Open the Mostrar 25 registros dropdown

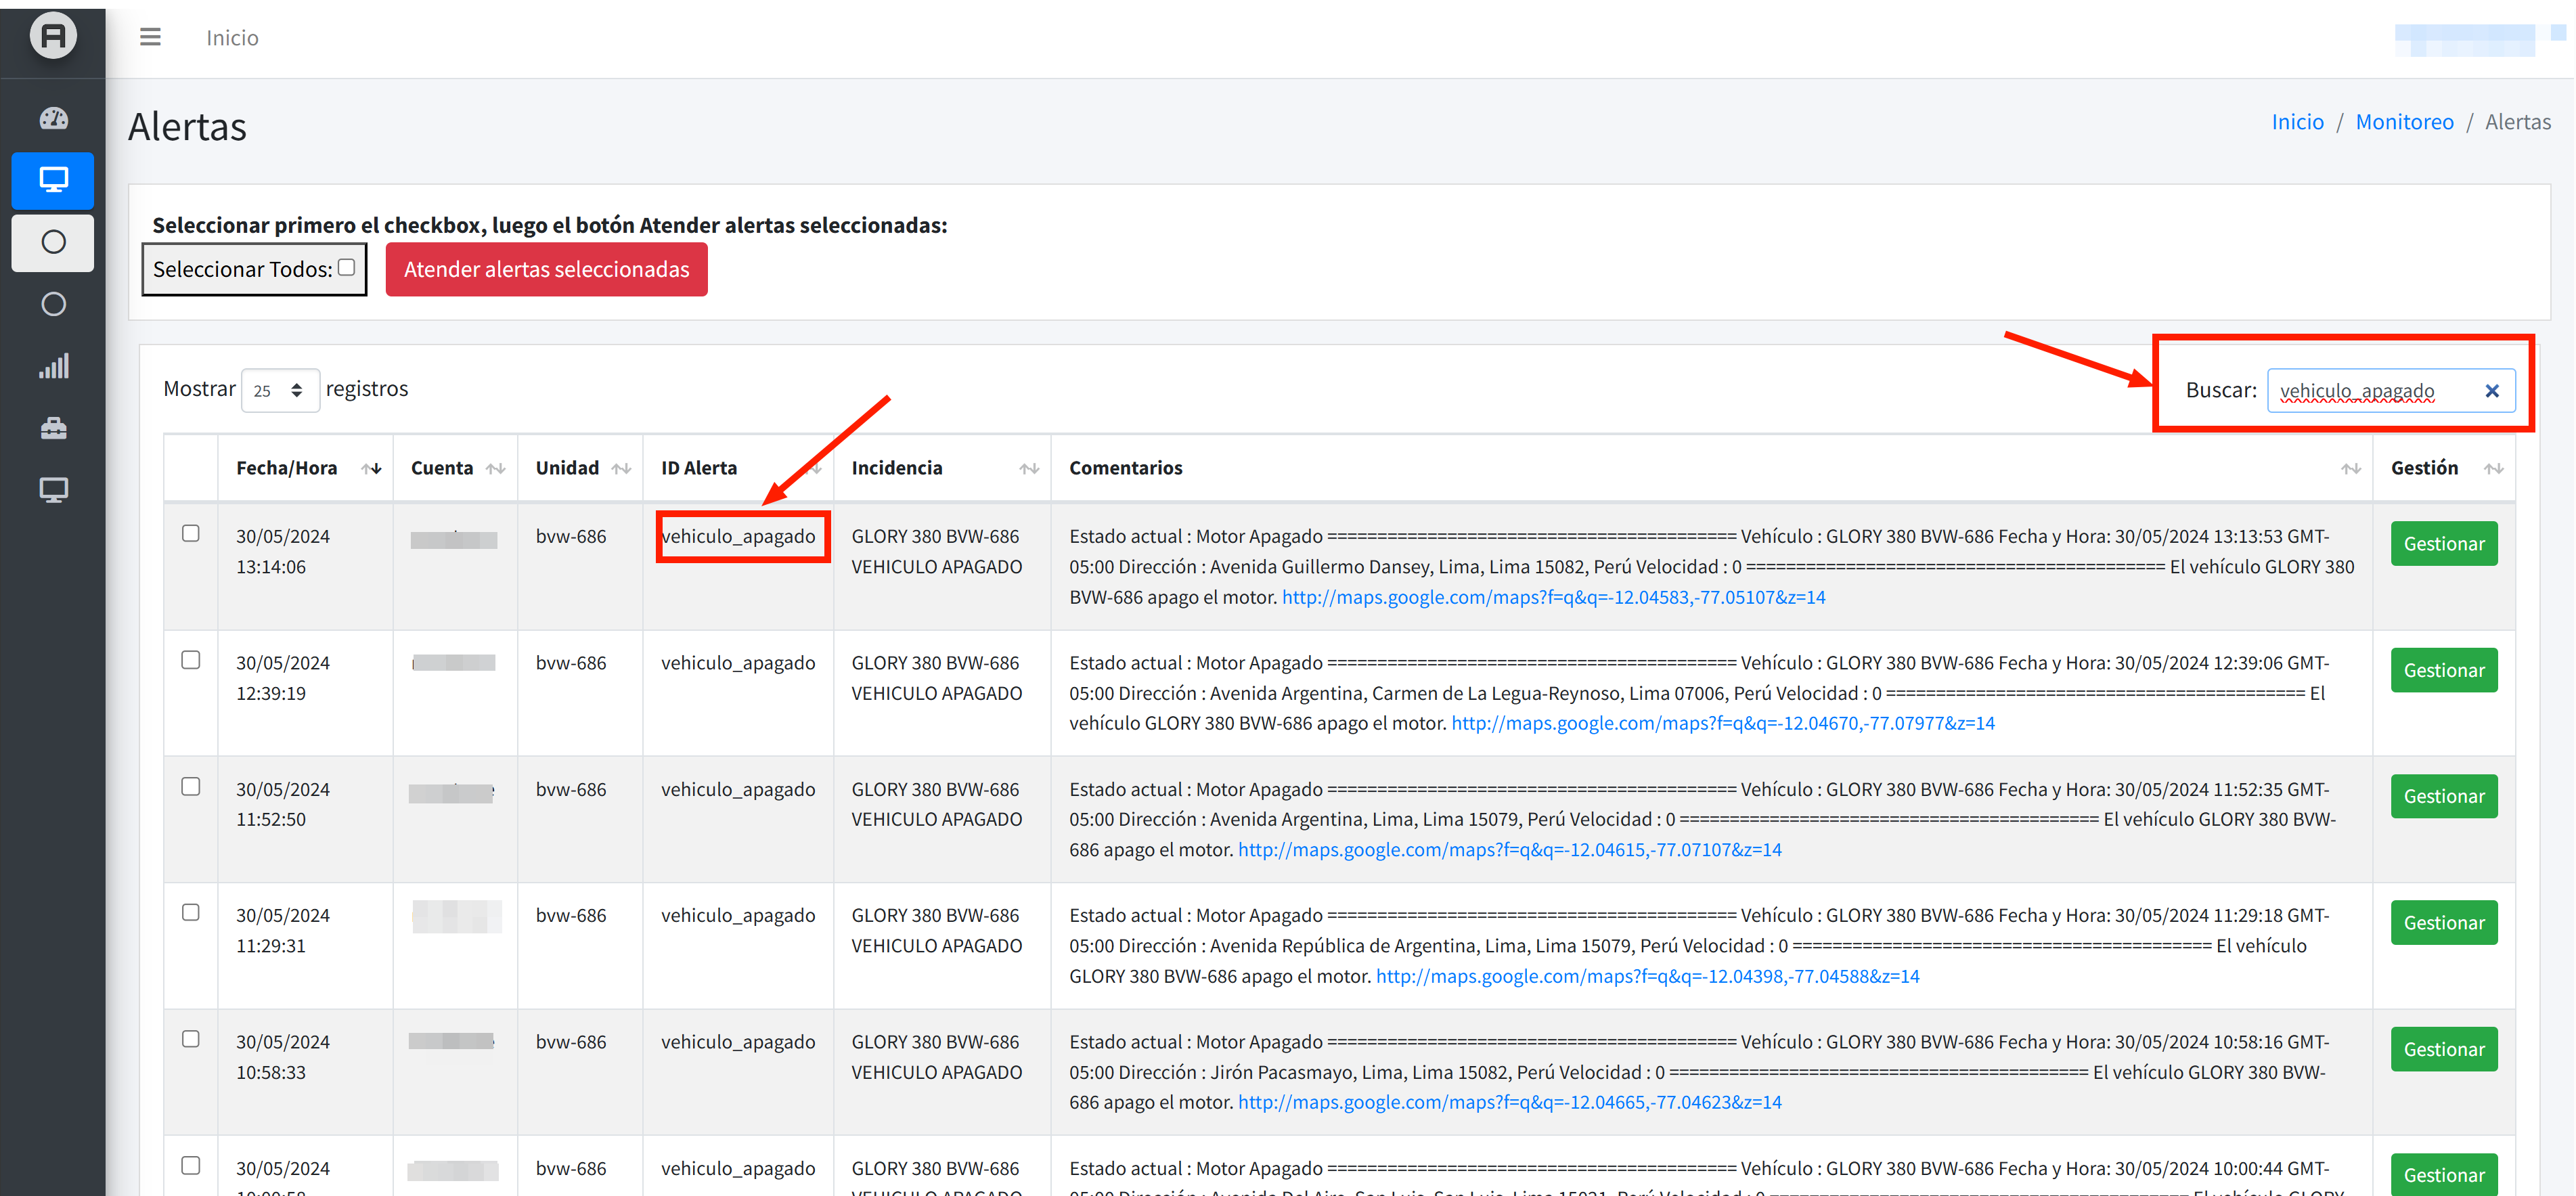(280, 390)
